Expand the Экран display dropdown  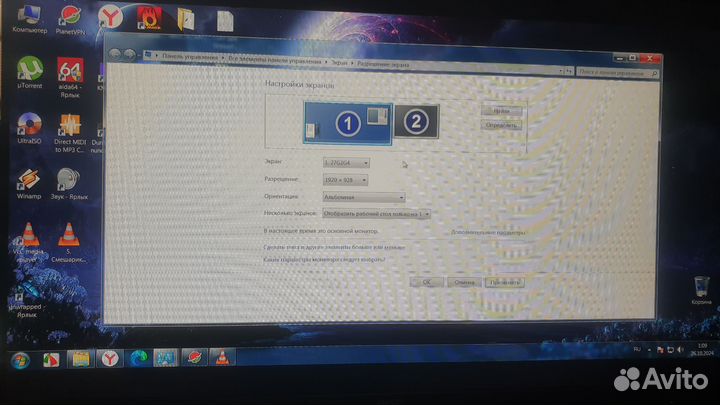(346, 162)
